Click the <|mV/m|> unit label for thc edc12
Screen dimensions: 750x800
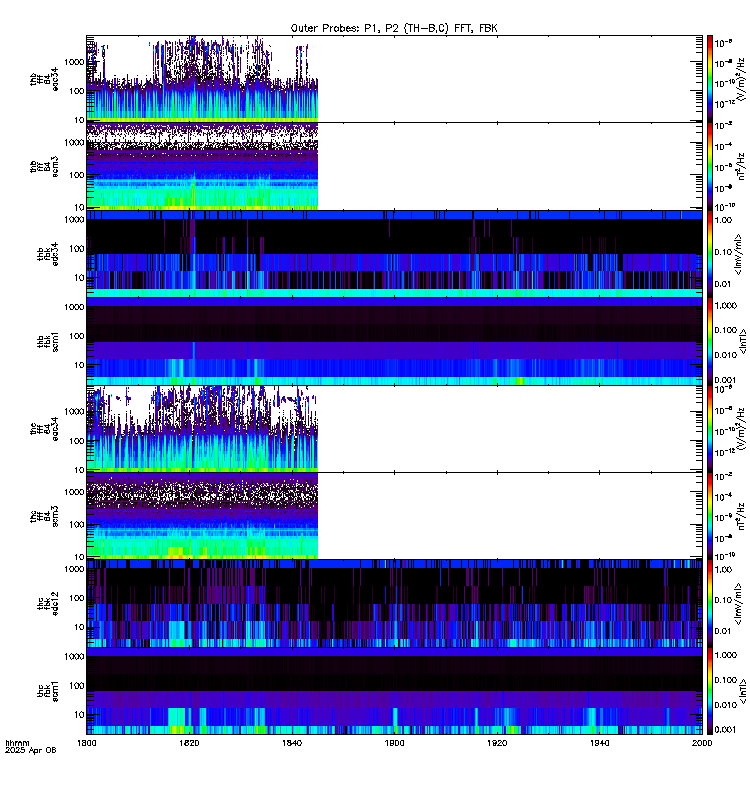click(738, 604)
